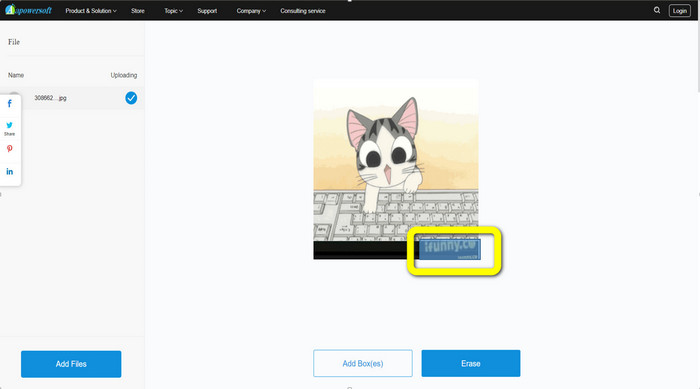Image resolution: width=700 pixels, height=389 pixels.
Task: Expand the Company dropdown menu
Action: pos(251,11)
